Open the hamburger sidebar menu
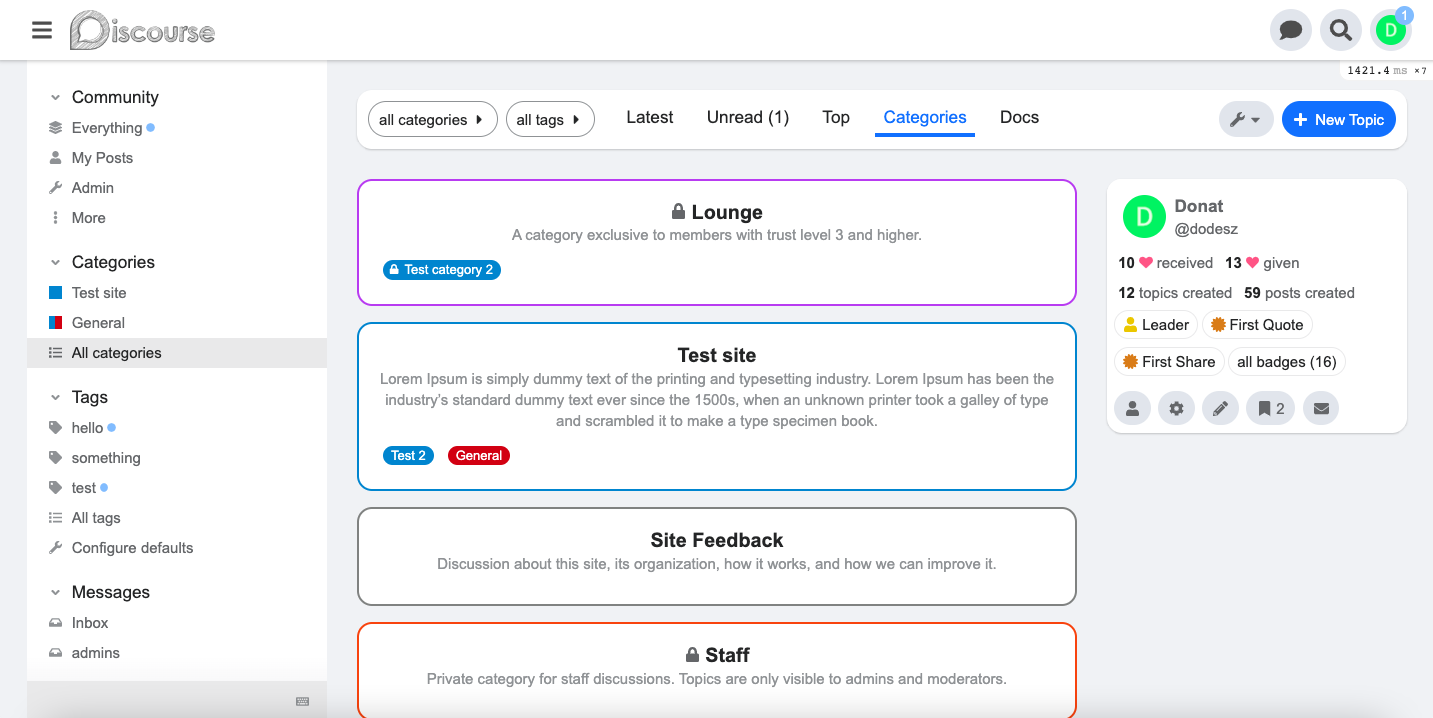1433x718 pixels. coord(41,30)
